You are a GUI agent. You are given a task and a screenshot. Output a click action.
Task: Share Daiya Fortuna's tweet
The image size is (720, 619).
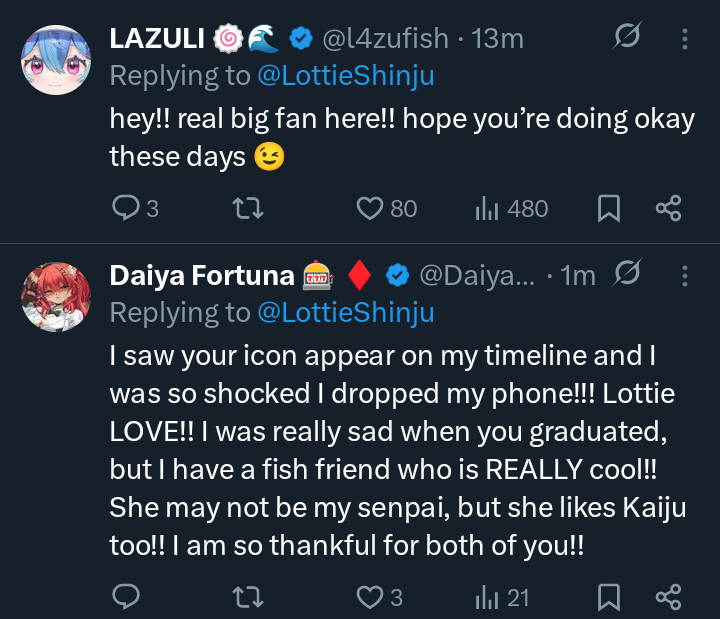pos(668,597)
